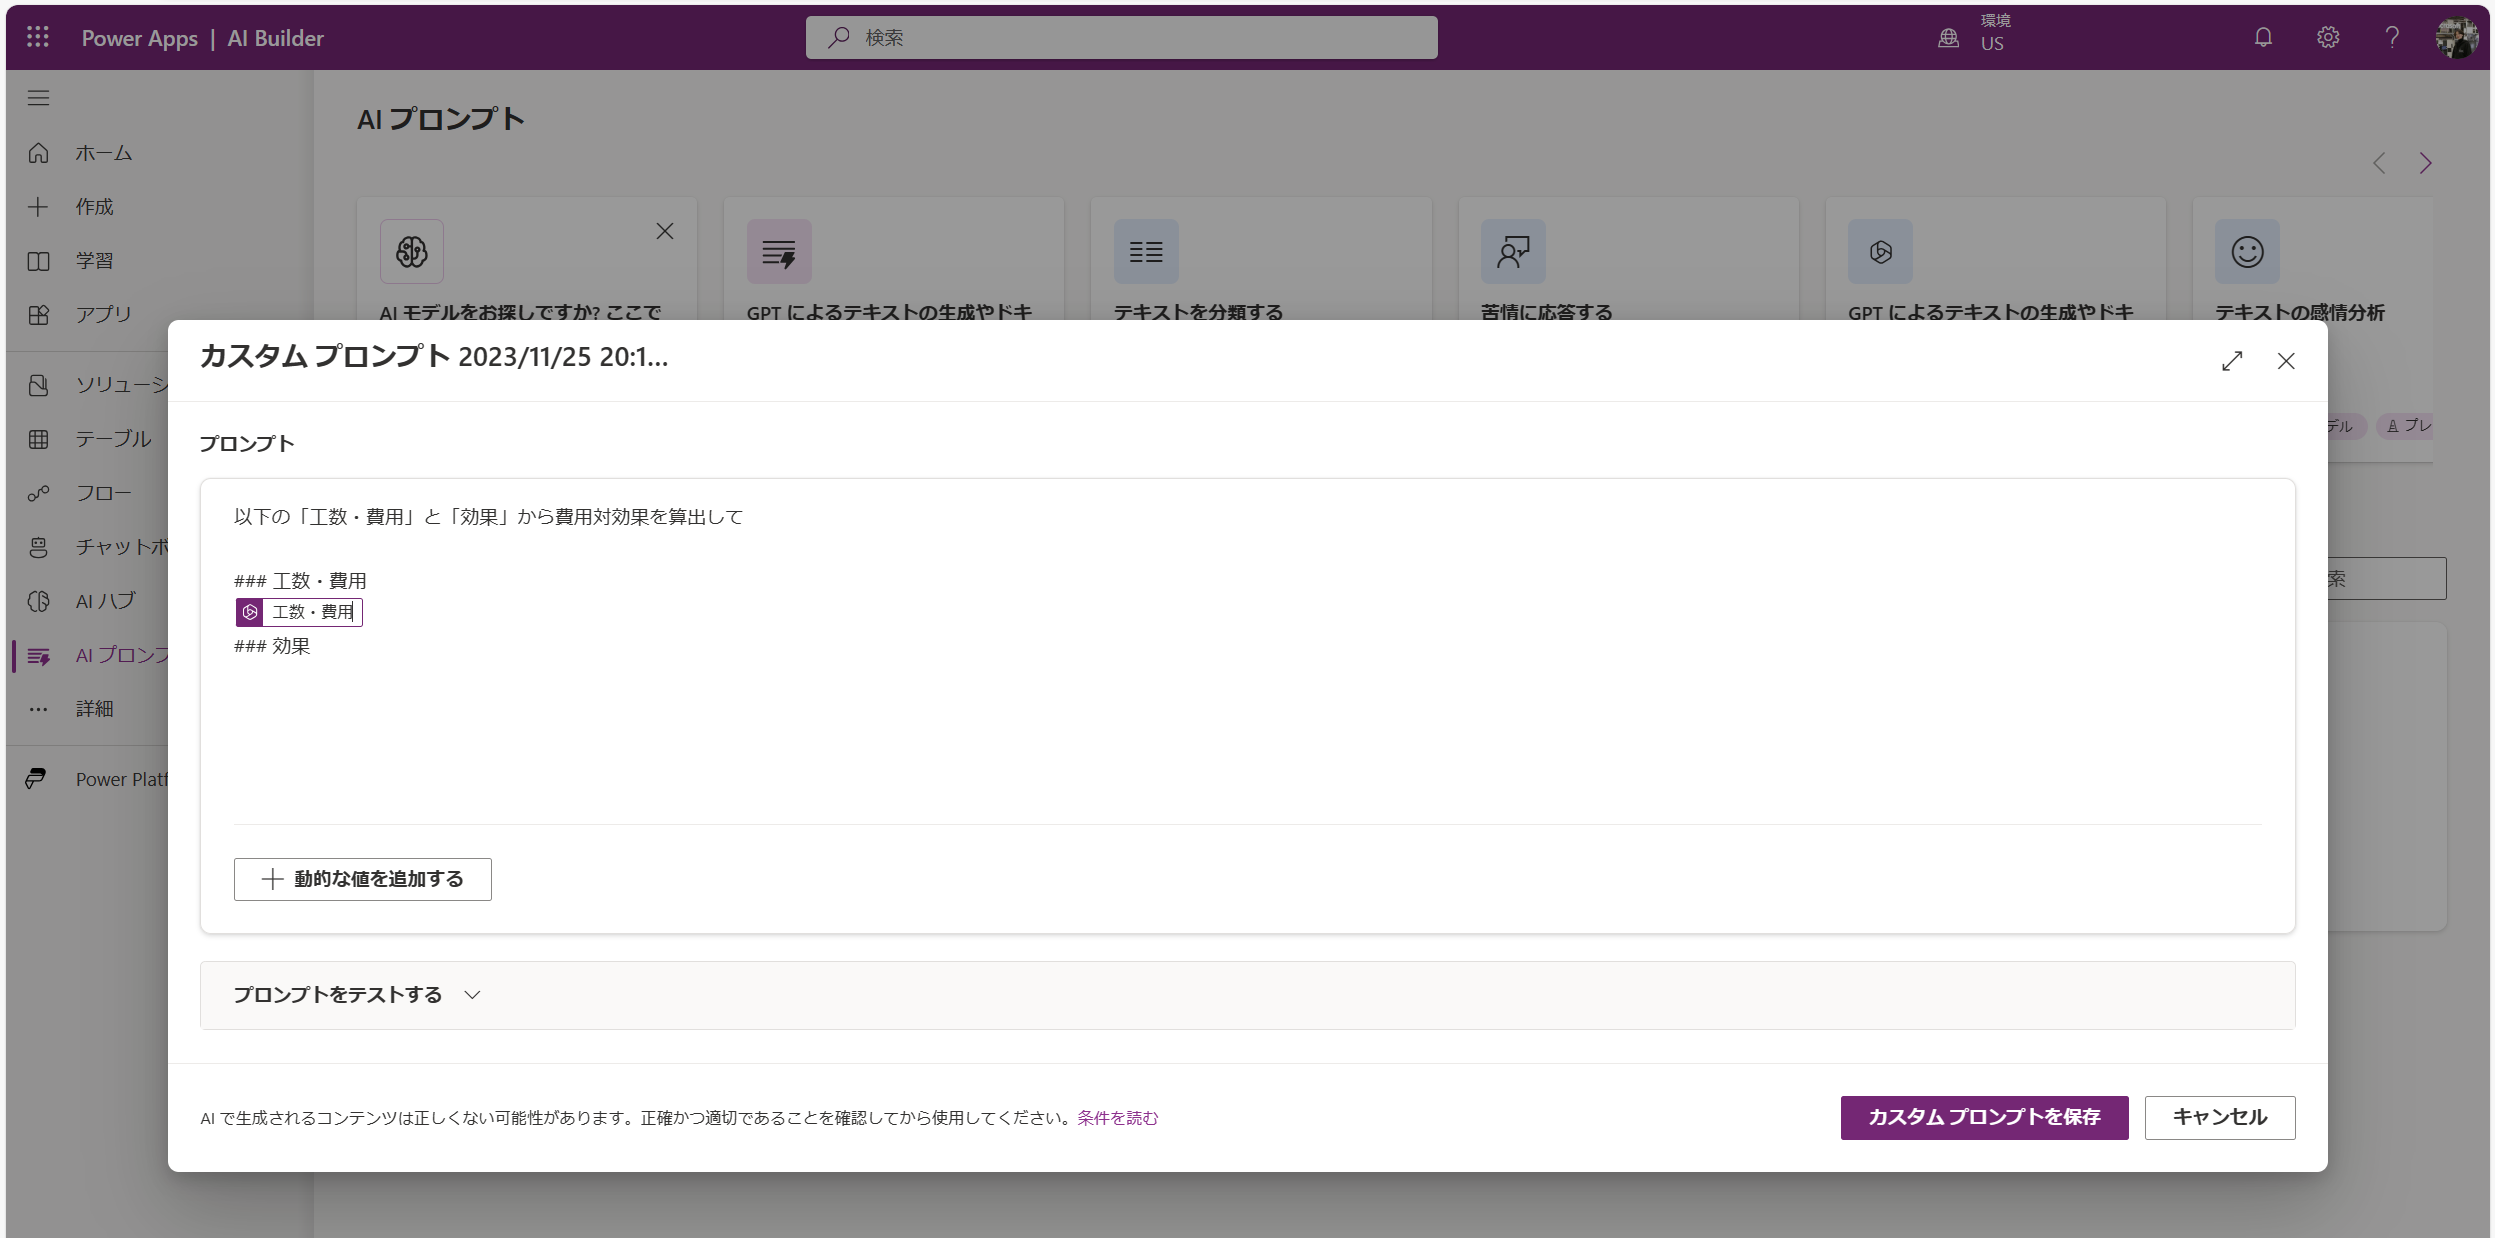Open 詳細 in the sidebar
2495x1238 pixels.
pos(94,709)
